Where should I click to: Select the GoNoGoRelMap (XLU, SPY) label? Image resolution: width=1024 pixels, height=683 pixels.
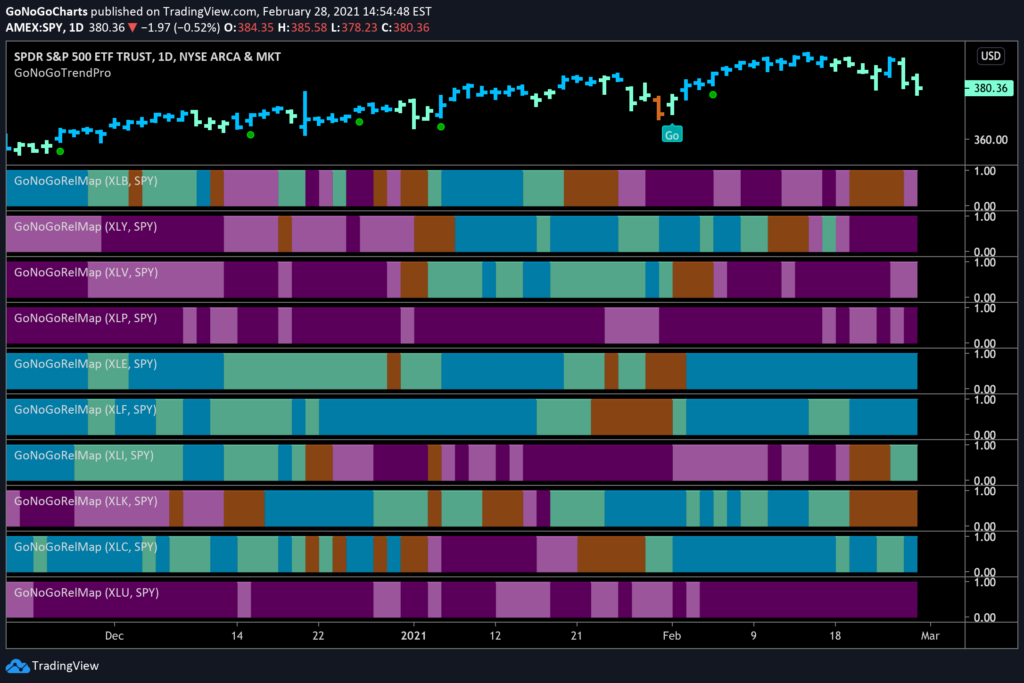tap(86, 592)
